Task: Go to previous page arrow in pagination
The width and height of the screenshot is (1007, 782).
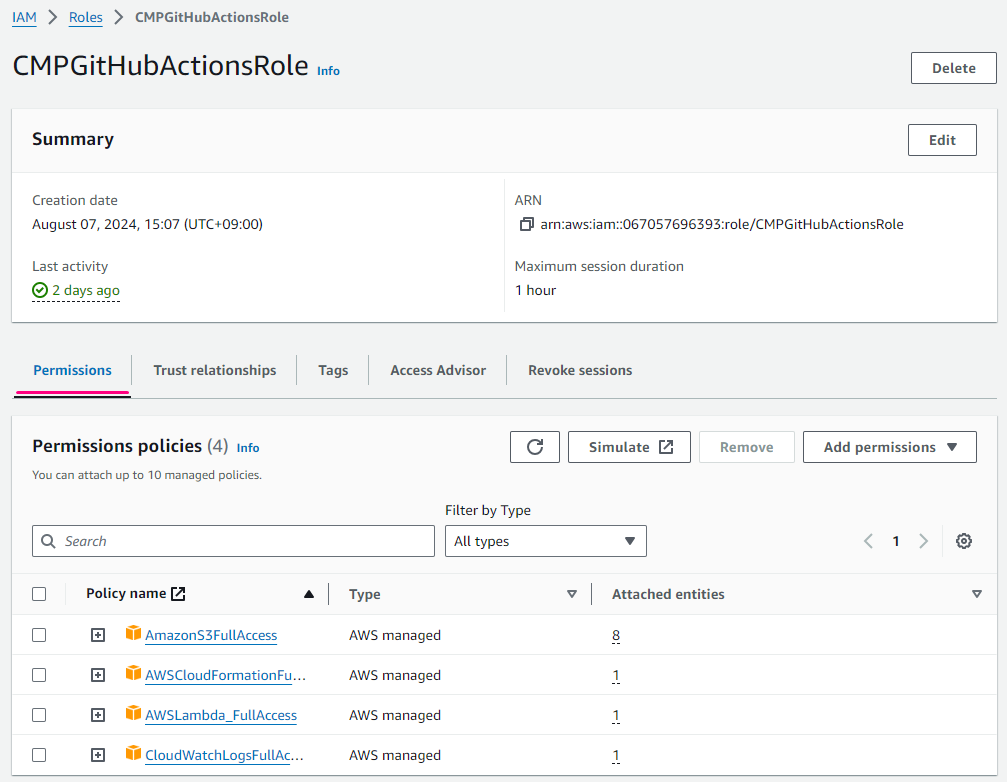Action: (868, 541)
